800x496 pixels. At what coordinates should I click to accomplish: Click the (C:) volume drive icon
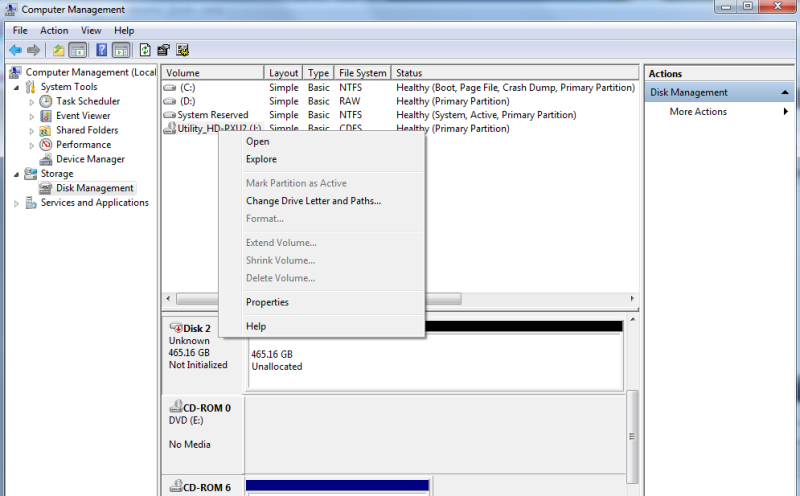170,88
